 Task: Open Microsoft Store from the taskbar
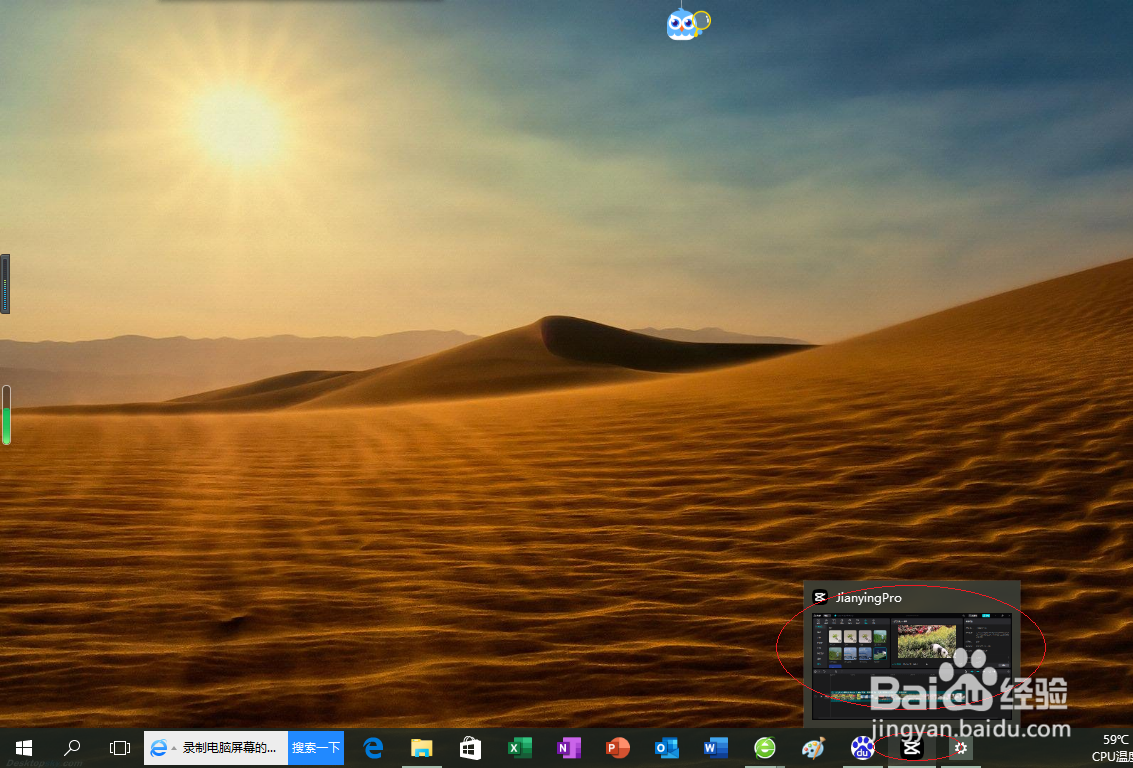coord(470,748)
